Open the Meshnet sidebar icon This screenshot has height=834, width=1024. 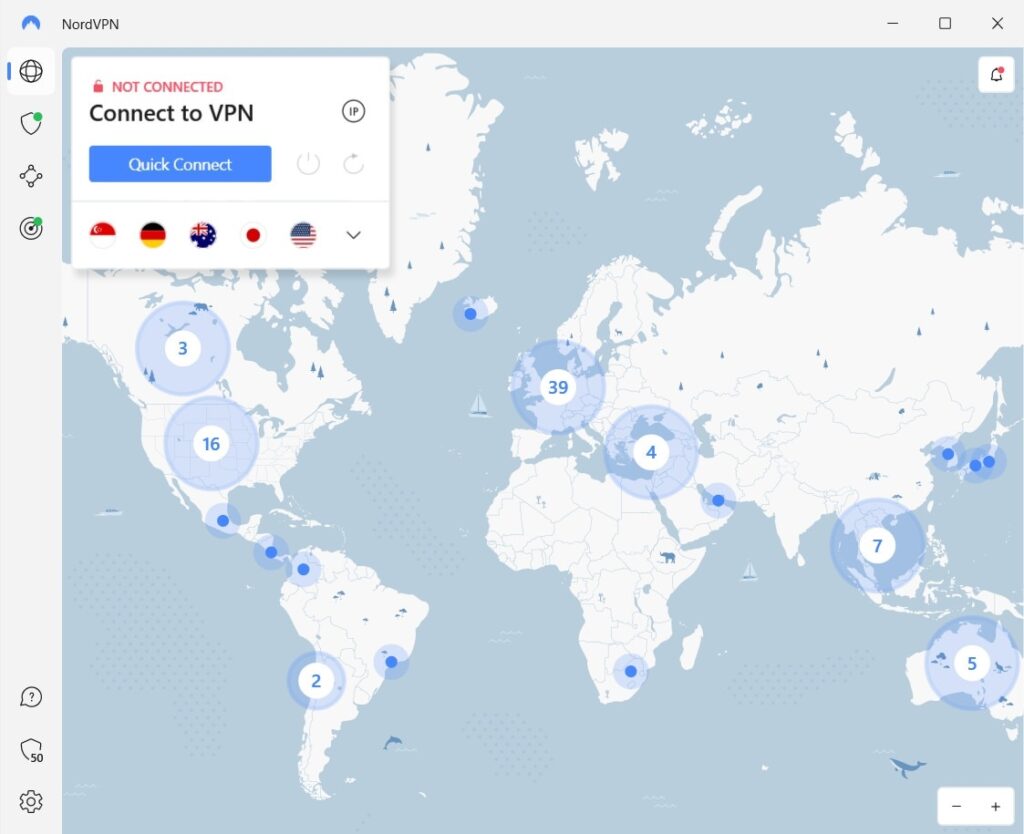[31, 176]
